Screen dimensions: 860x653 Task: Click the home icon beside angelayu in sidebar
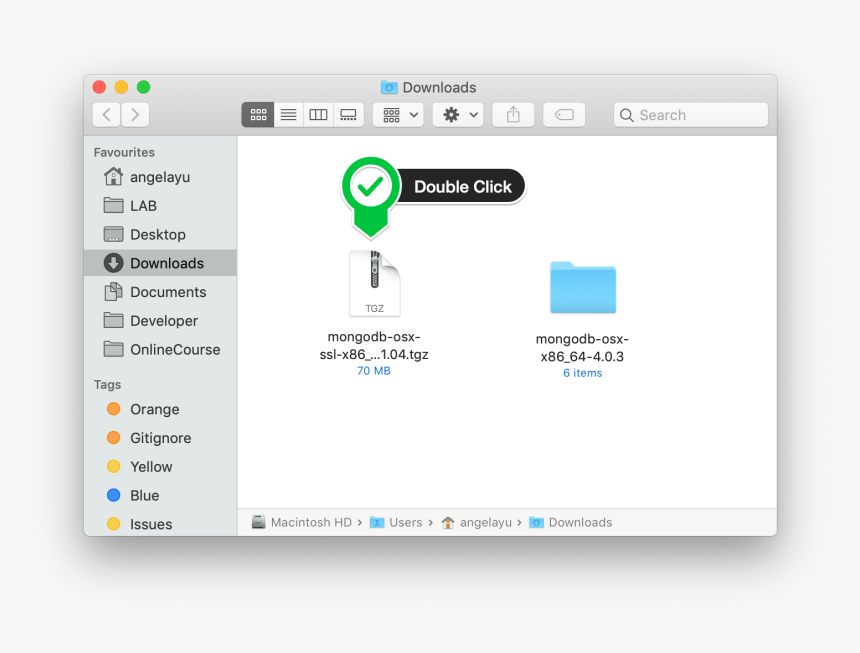coord(114,176)
